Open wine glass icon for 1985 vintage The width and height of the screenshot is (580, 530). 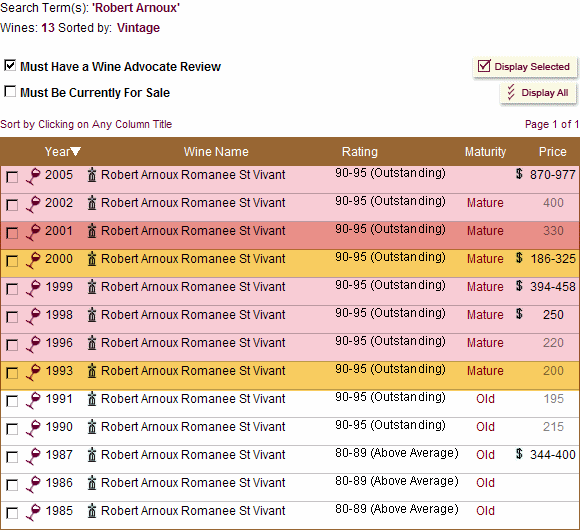pyautogui.click(x=33, y=513)
